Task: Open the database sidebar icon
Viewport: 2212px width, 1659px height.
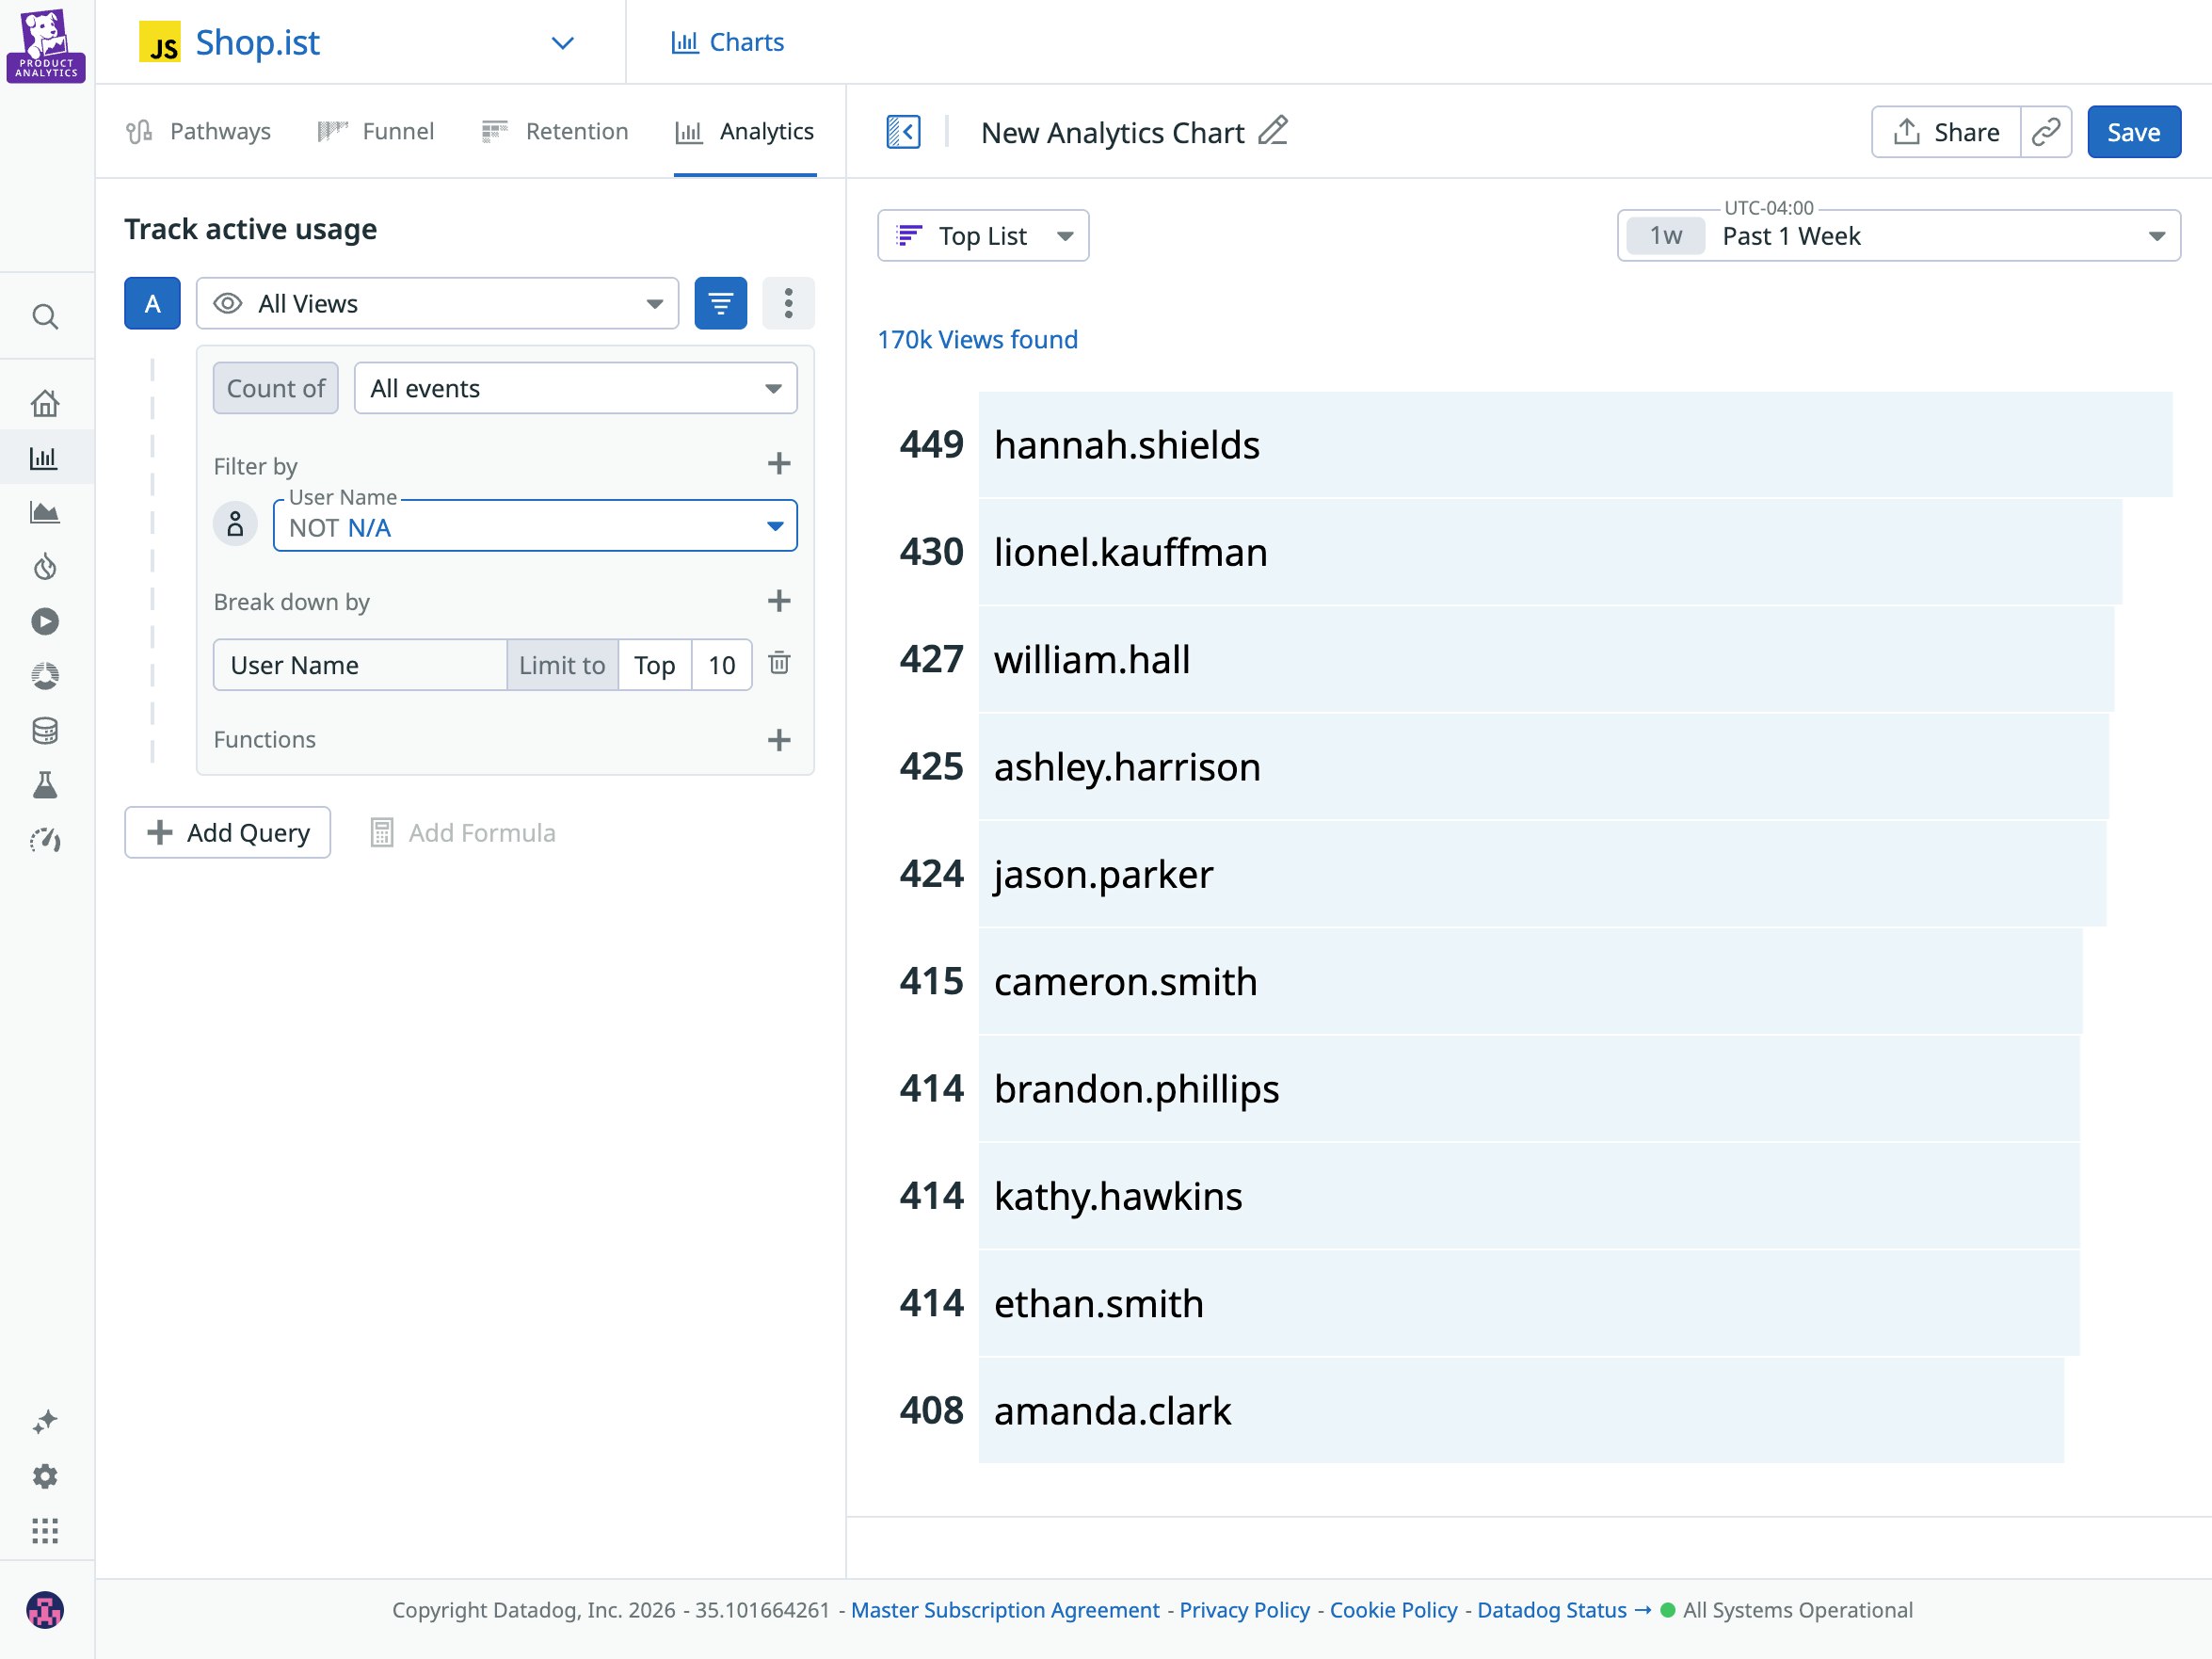Action: point(46,729)
